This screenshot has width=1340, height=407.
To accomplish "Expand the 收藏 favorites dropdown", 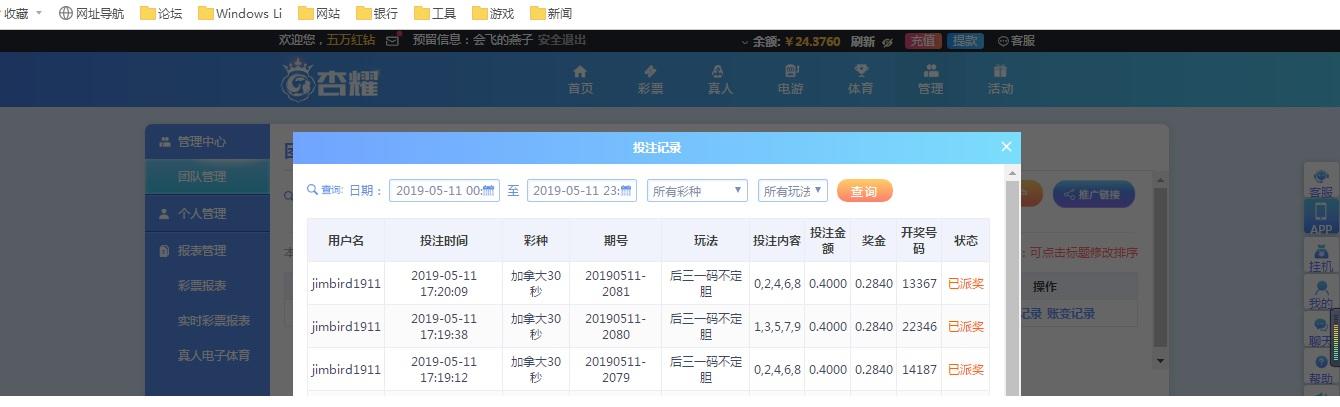I will (23, 13).
